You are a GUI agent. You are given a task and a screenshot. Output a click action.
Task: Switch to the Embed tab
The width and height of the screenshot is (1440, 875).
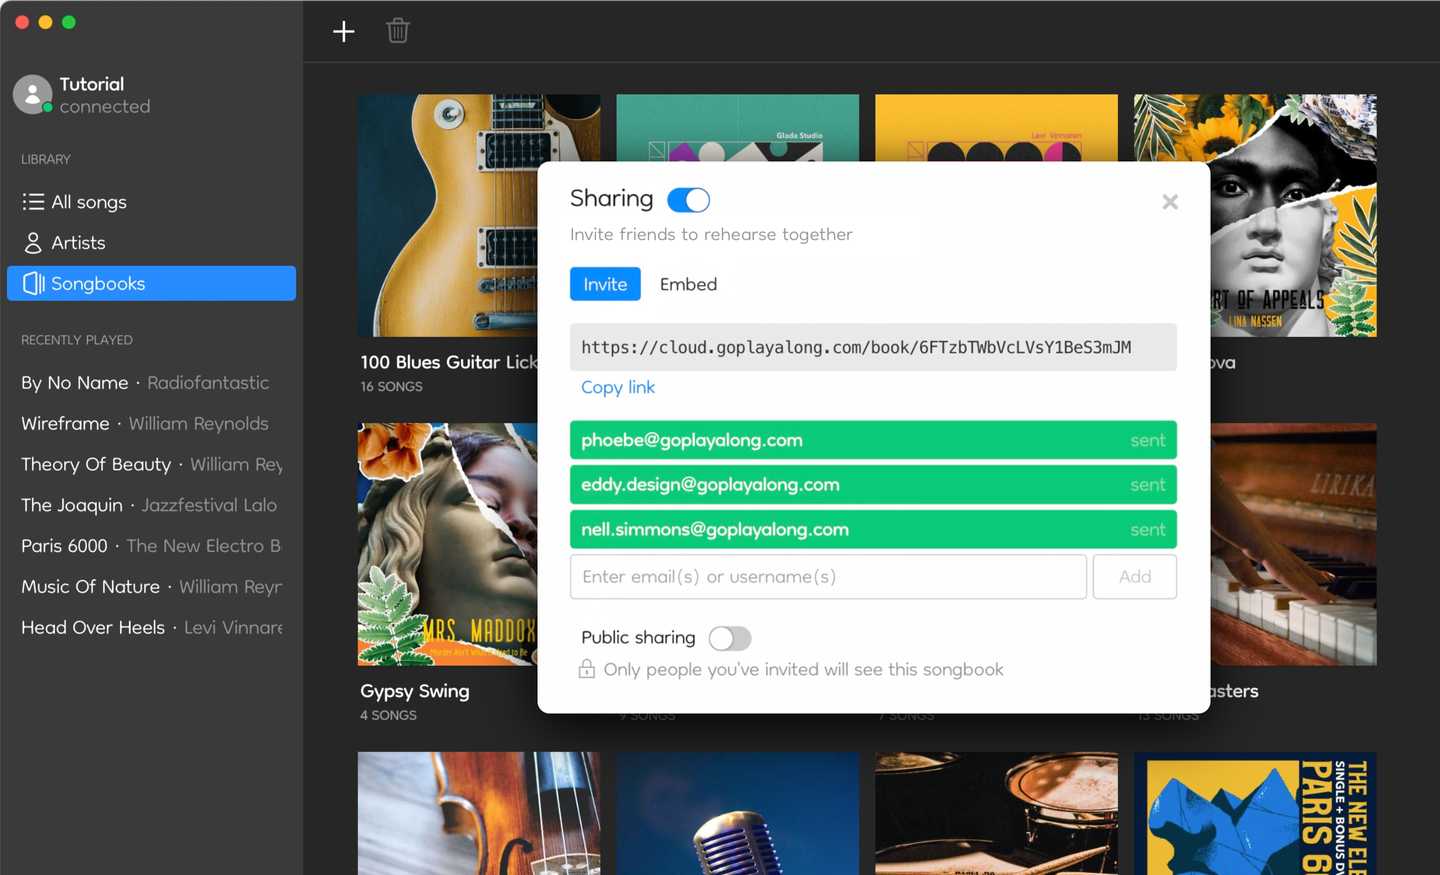coord(688,284)
